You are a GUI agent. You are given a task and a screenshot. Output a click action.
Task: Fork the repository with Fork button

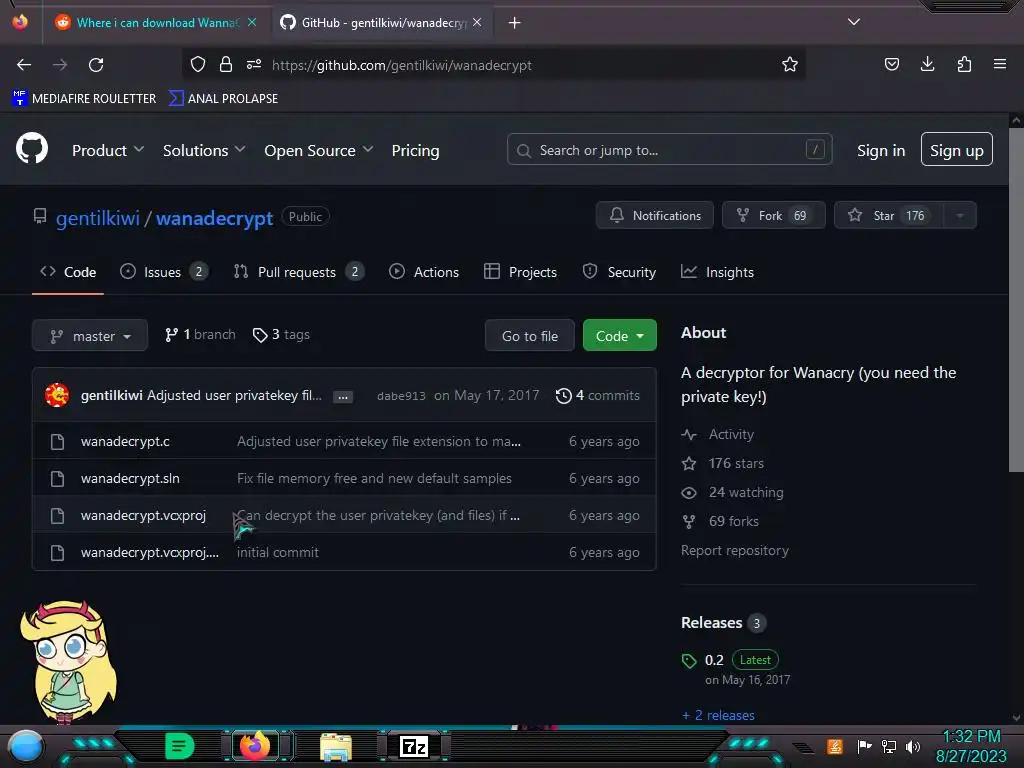pos(773,216)
